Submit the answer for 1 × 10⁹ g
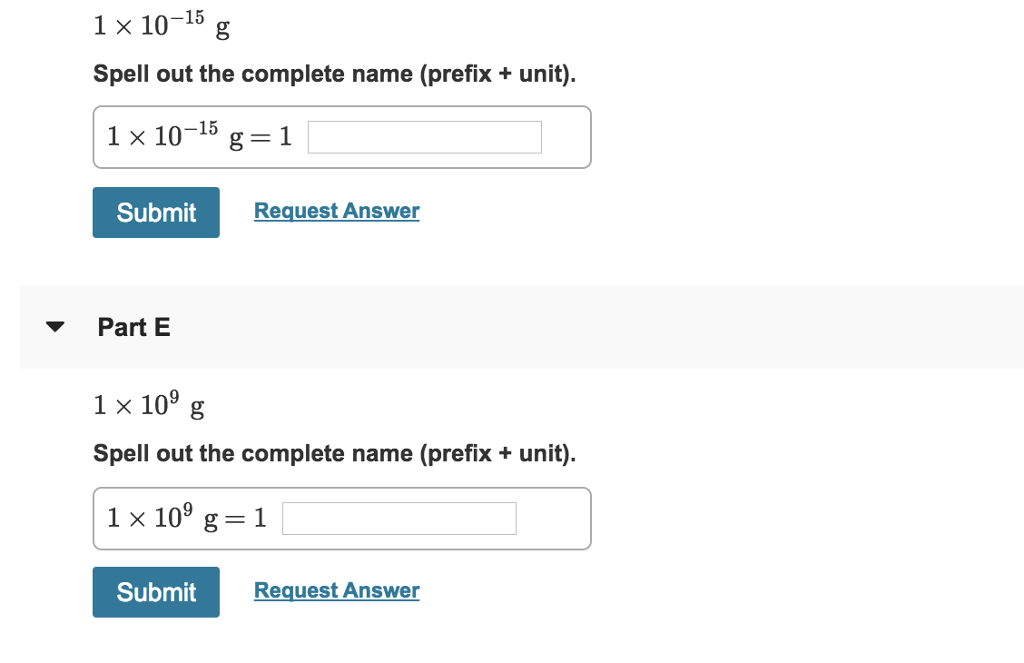1024x663 pixels. point(156,592)
